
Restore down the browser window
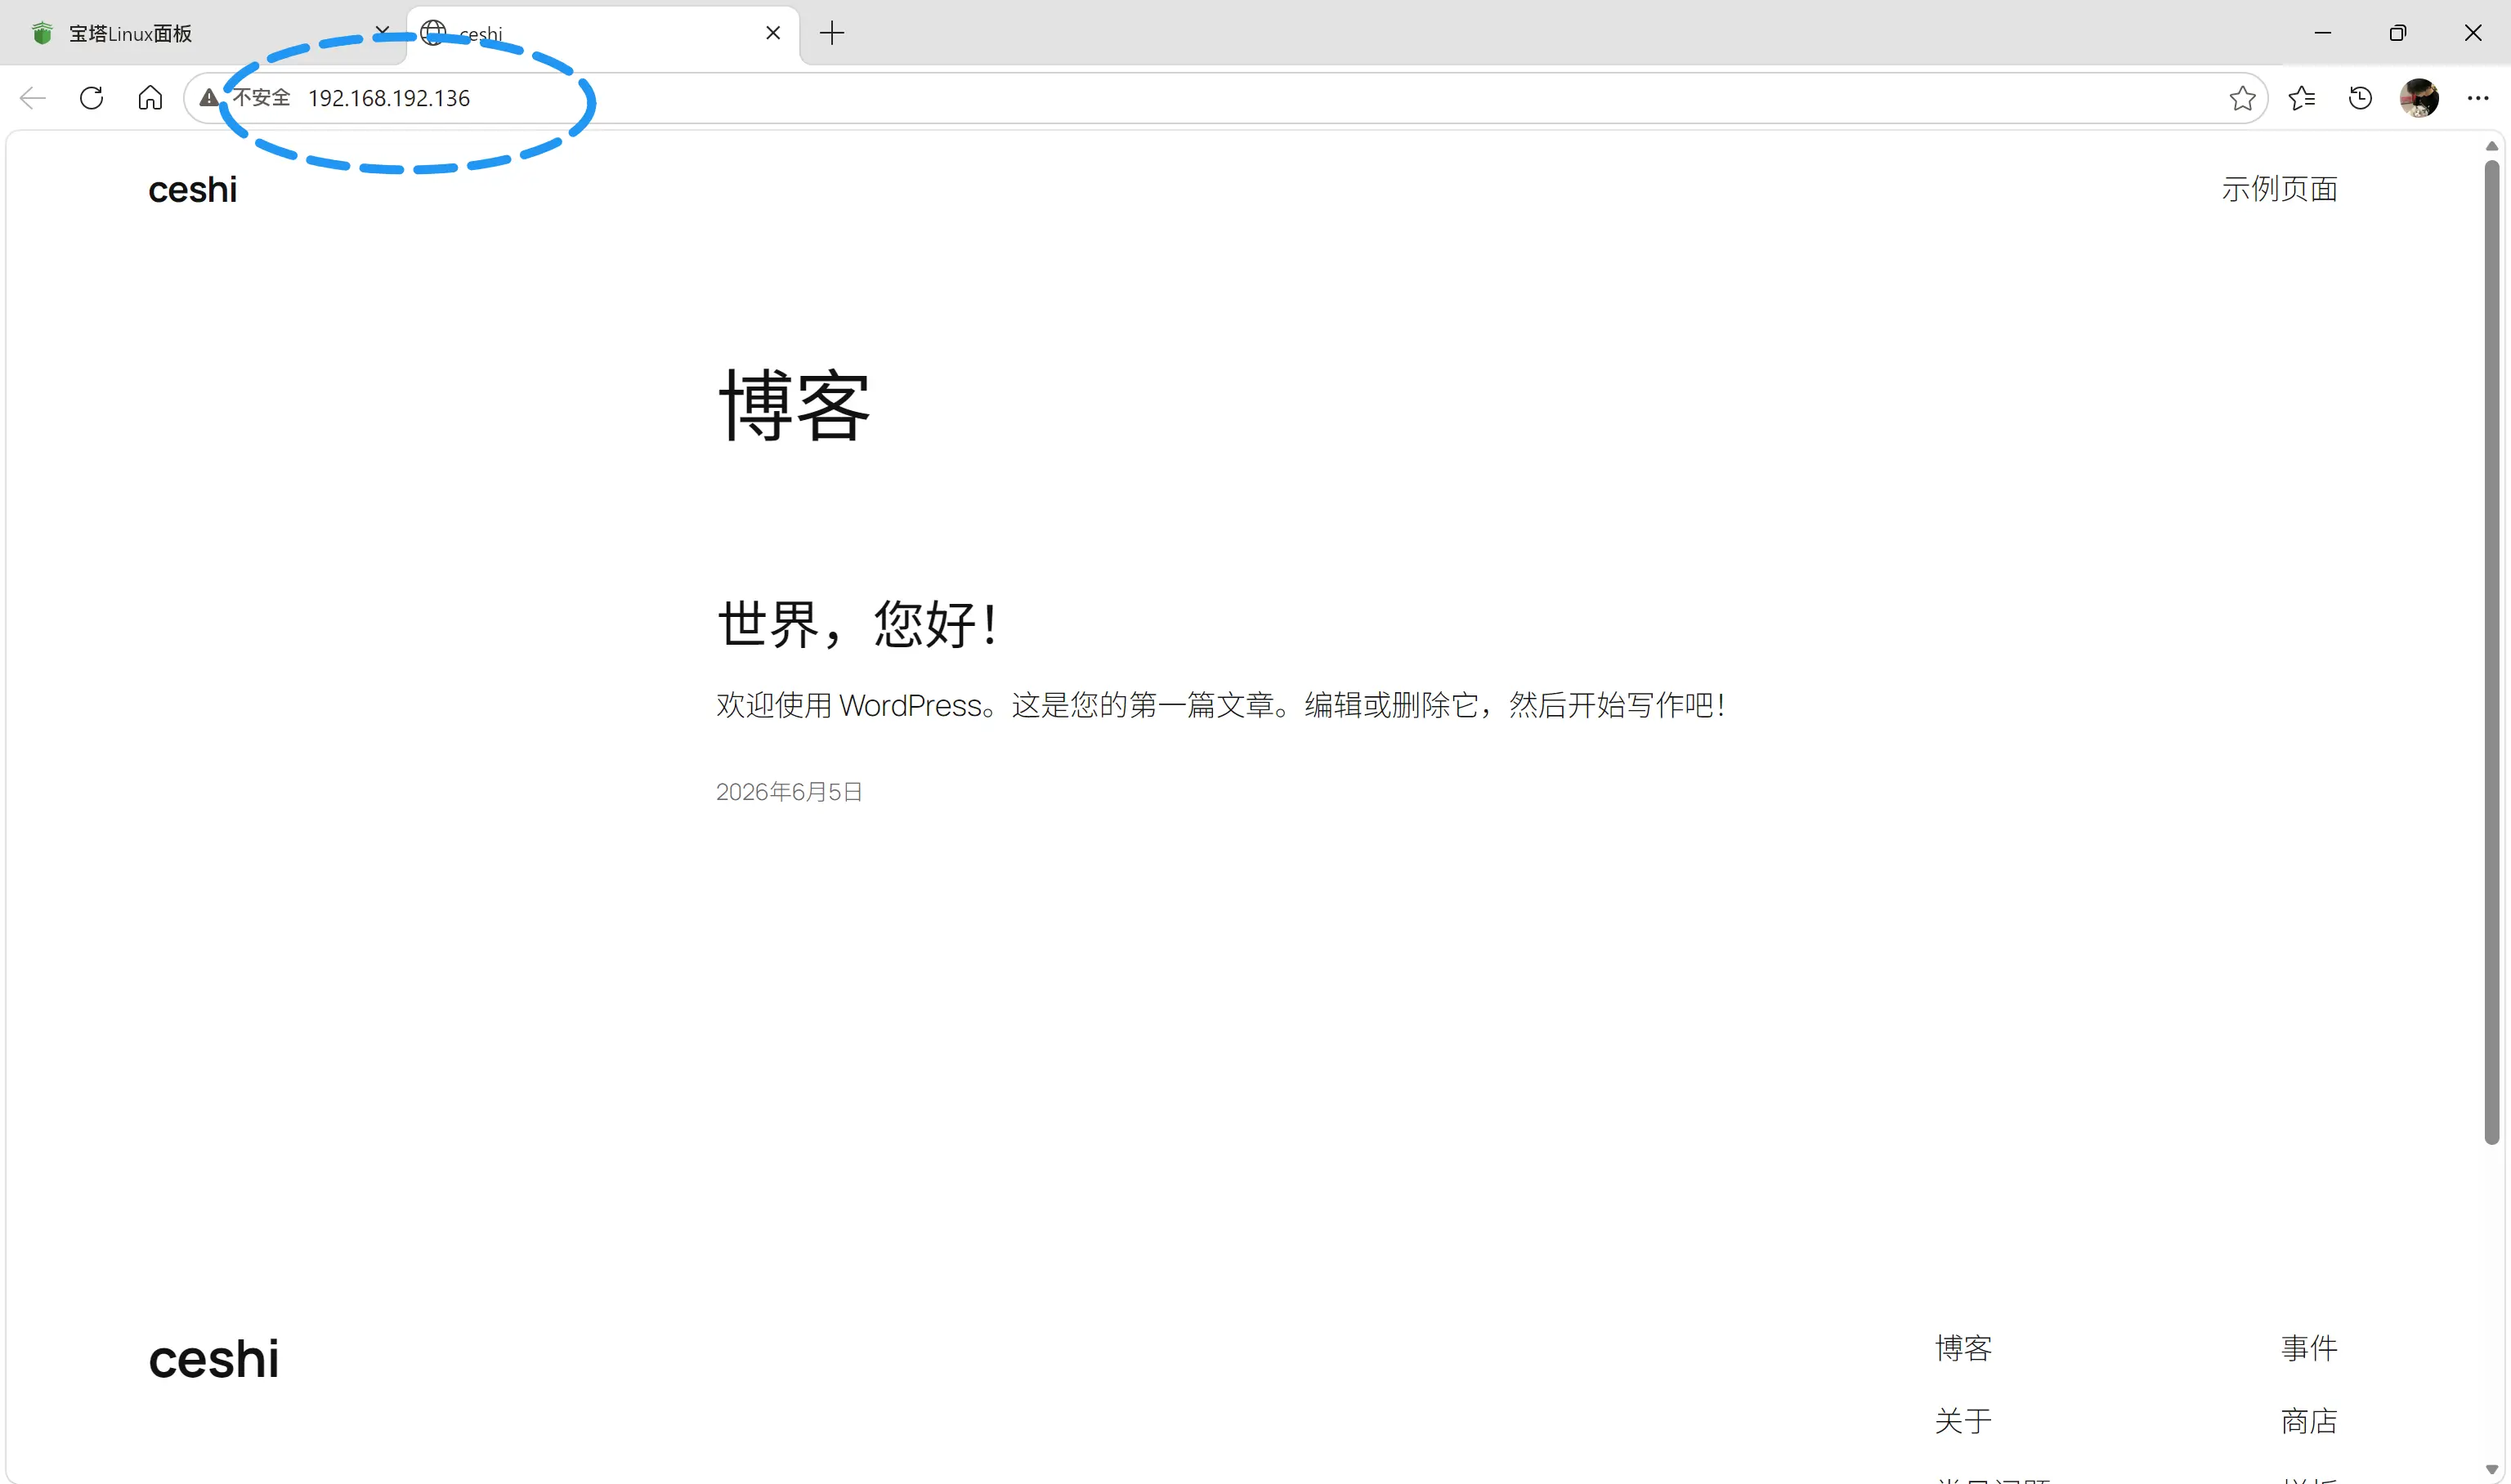pyautogui.click(x=2398, y=33)
